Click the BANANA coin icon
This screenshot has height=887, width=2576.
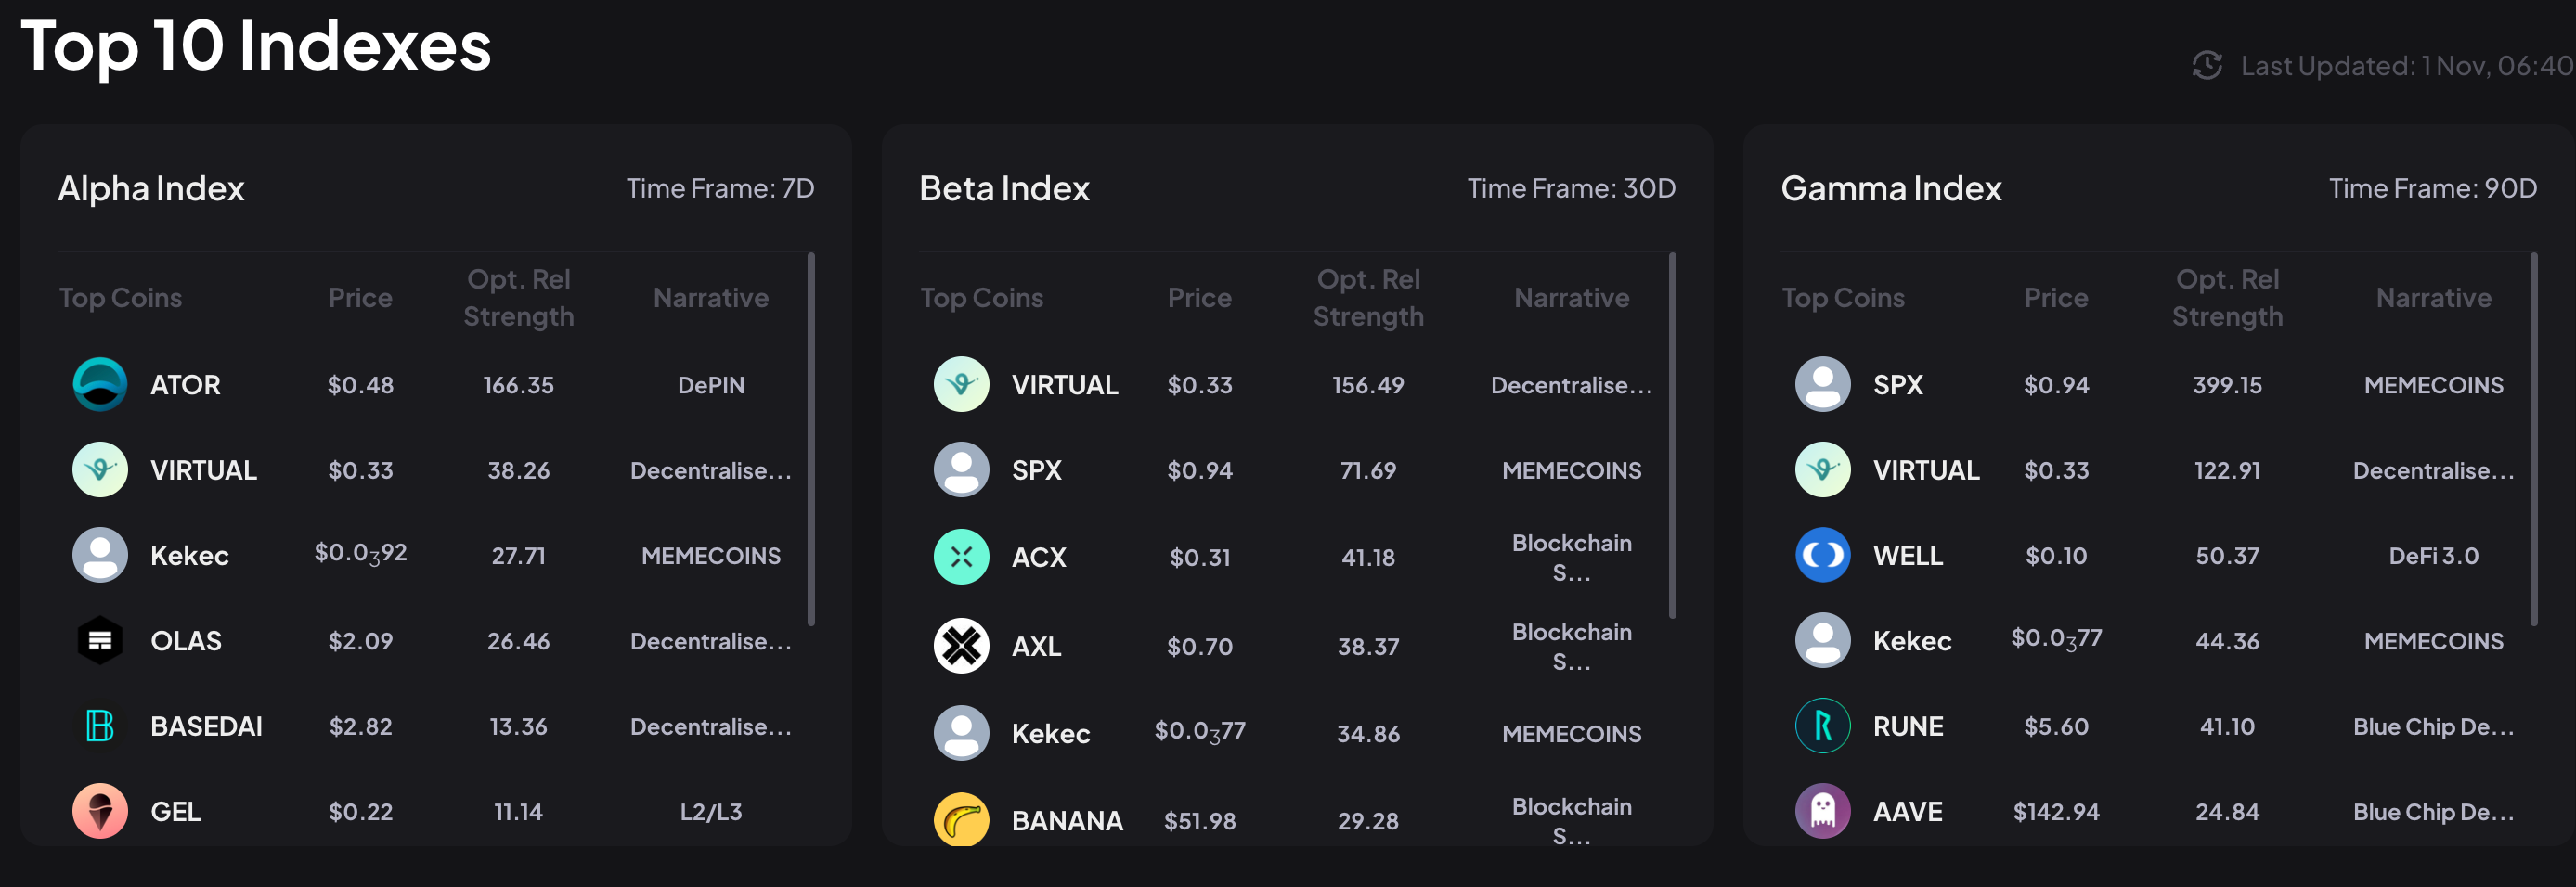point(961,819)
